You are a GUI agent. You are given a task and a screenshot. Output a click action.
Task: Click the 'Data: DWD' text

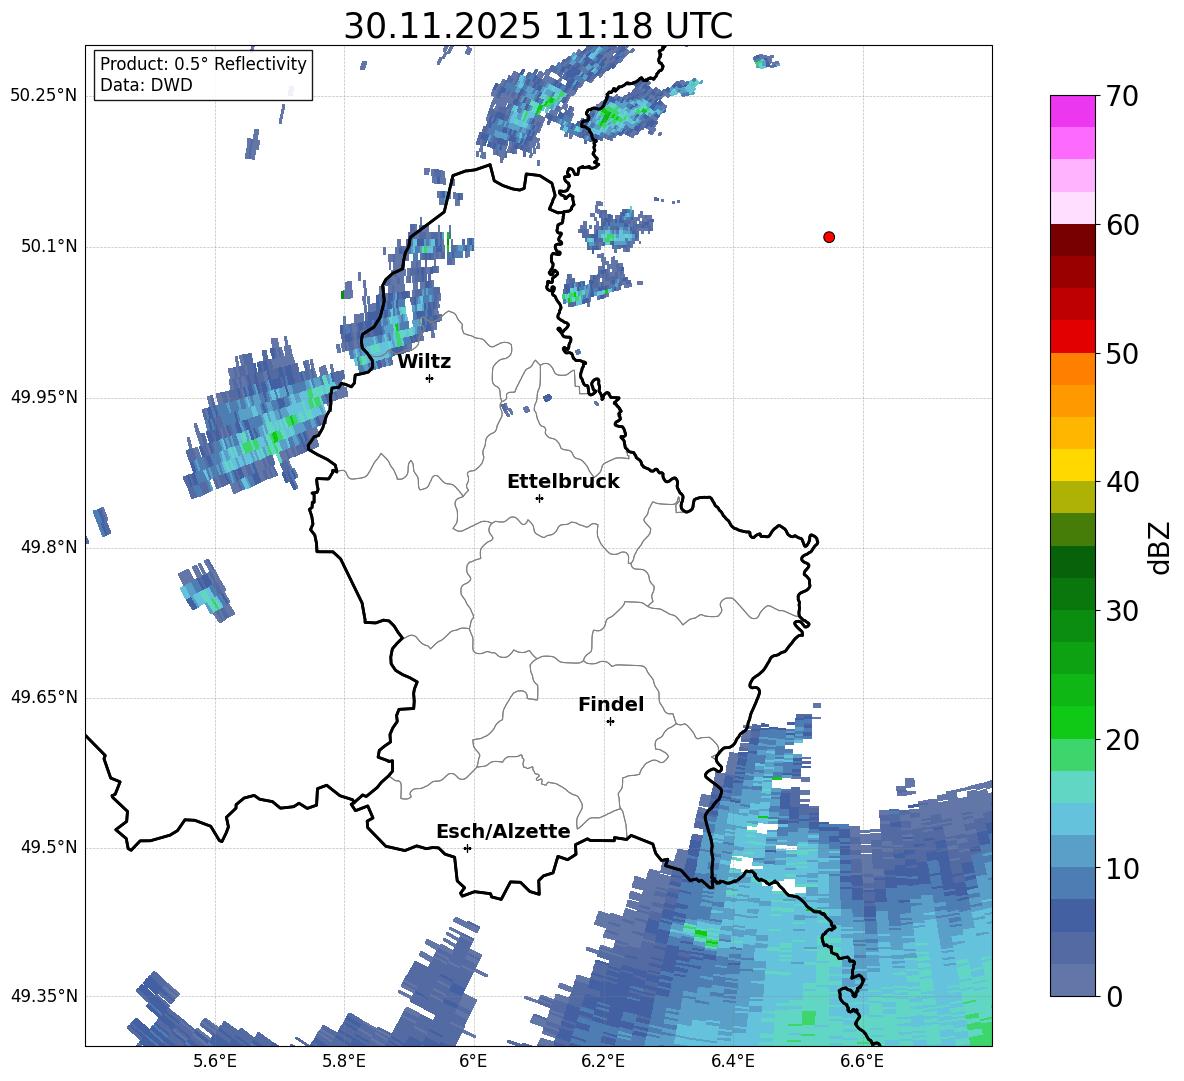coord(146,85)
